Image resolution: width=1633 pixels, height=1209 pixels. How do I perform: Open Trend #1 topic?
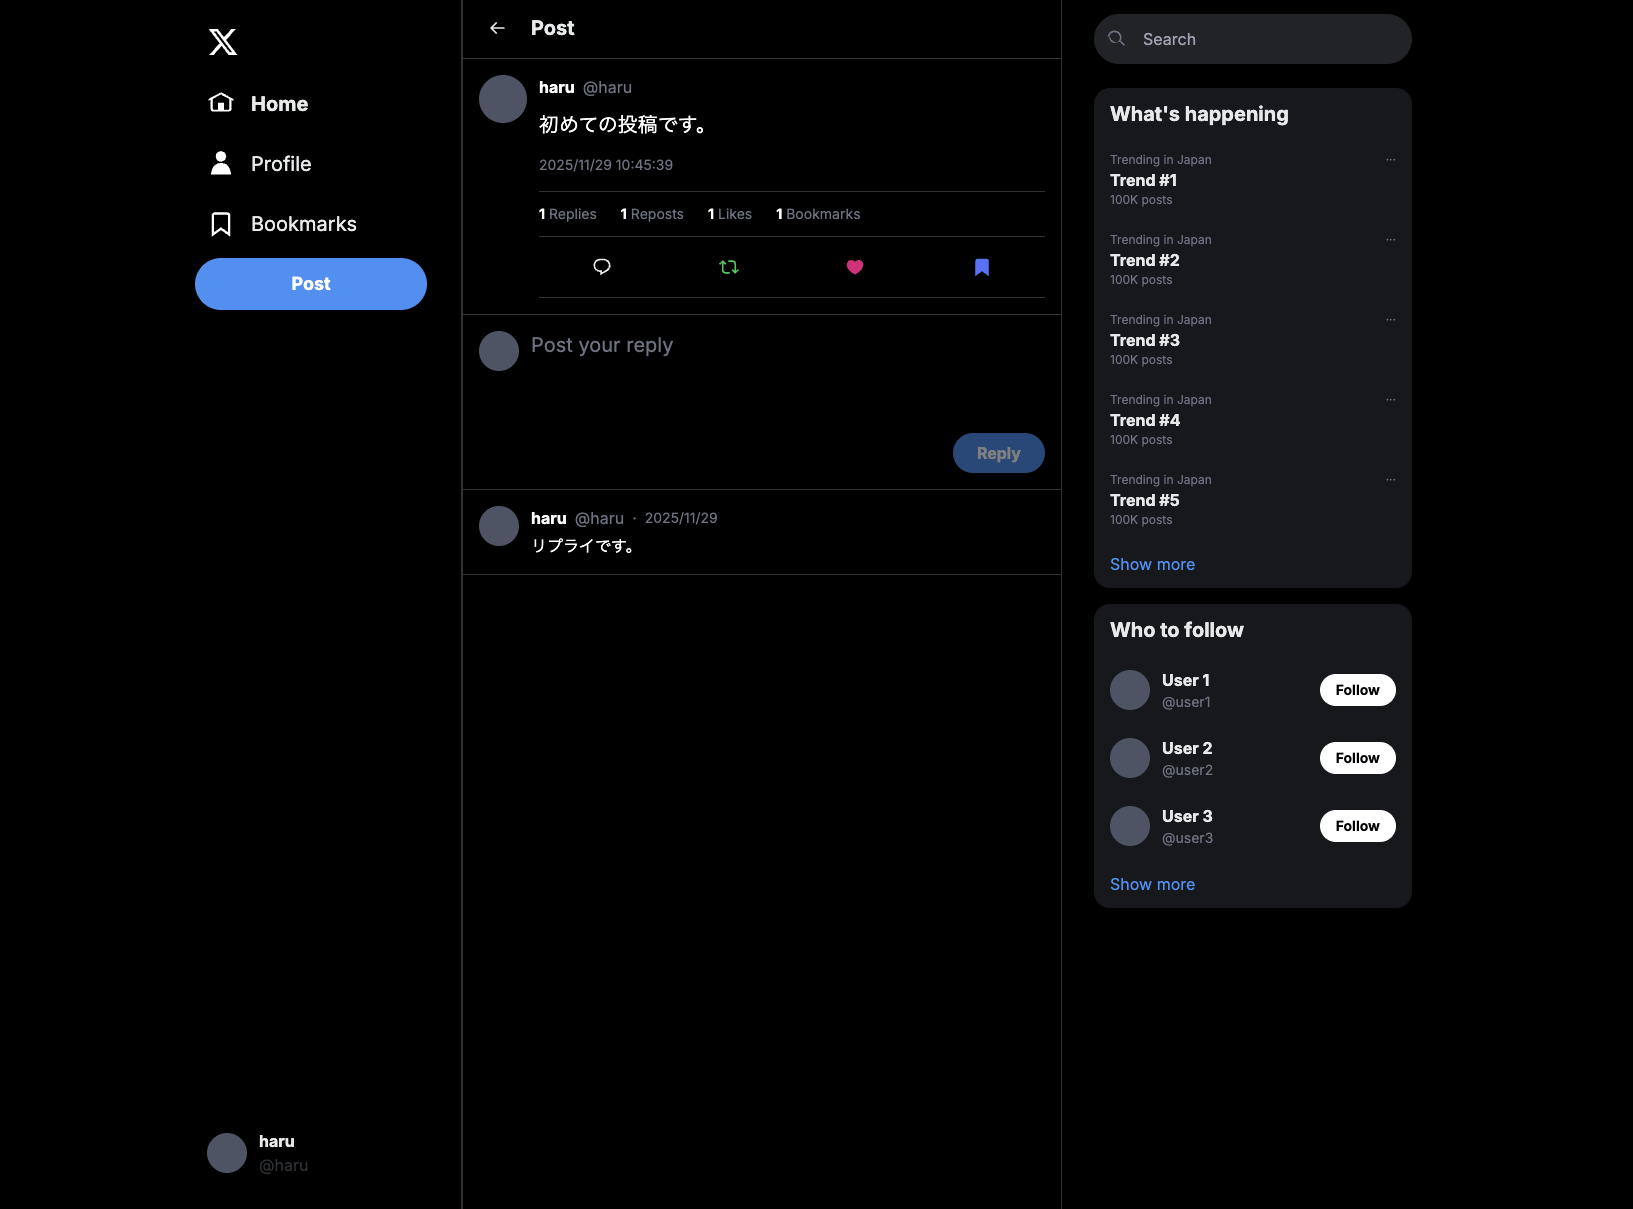[1143, 180]
